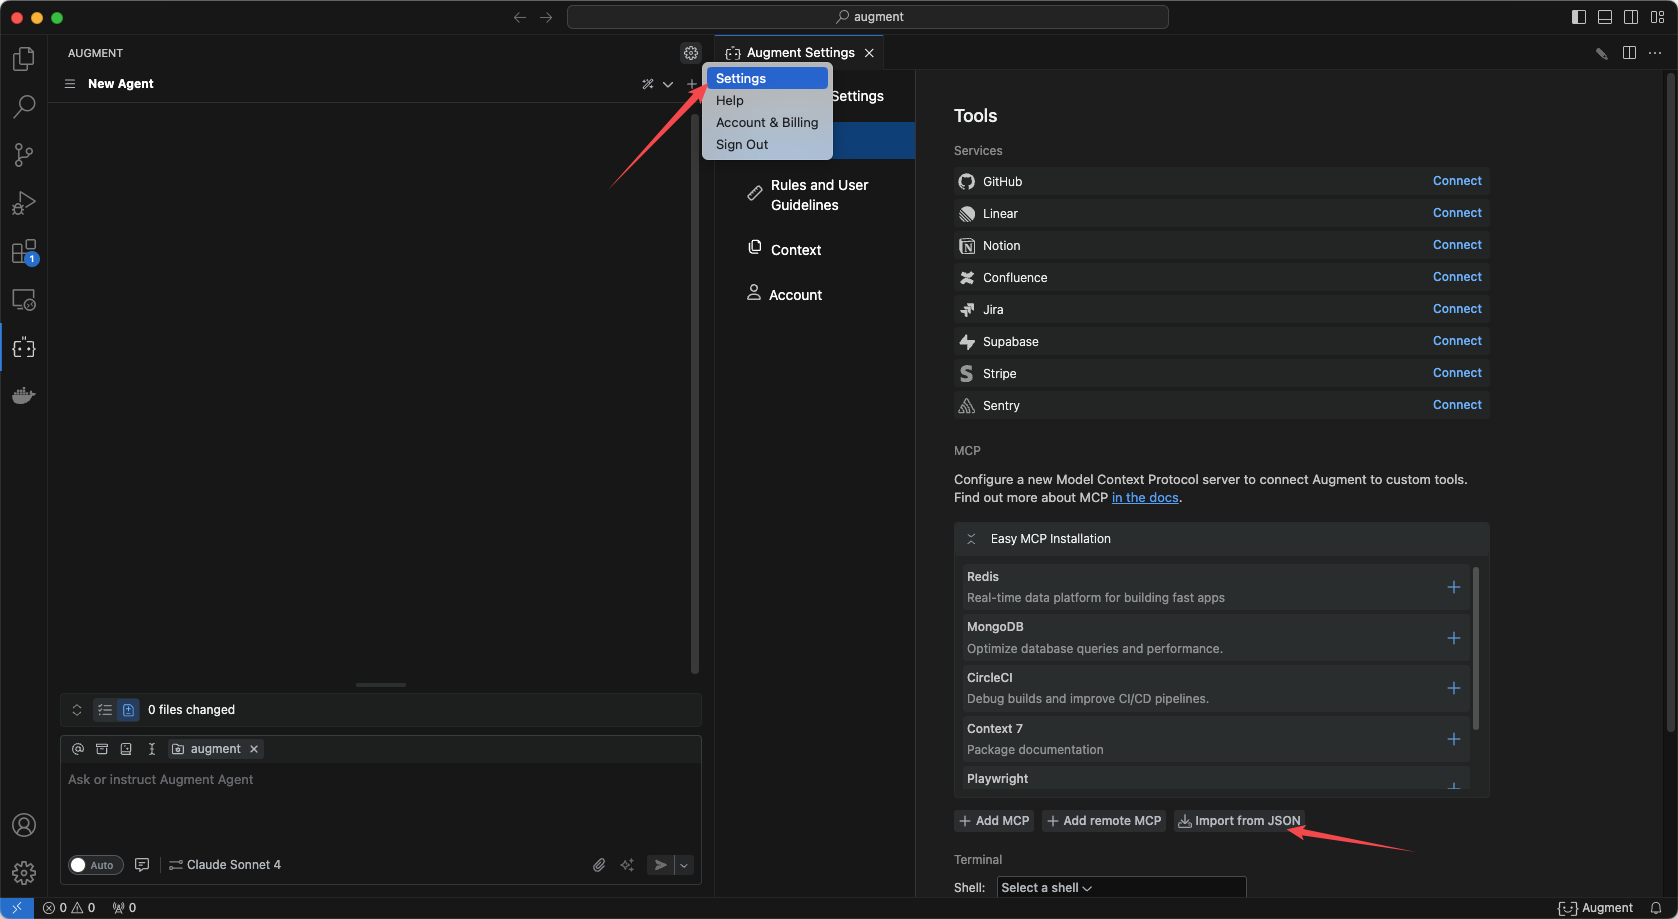
Task: Click the enhance prompt sparkle icon
Action: [627, 865]
